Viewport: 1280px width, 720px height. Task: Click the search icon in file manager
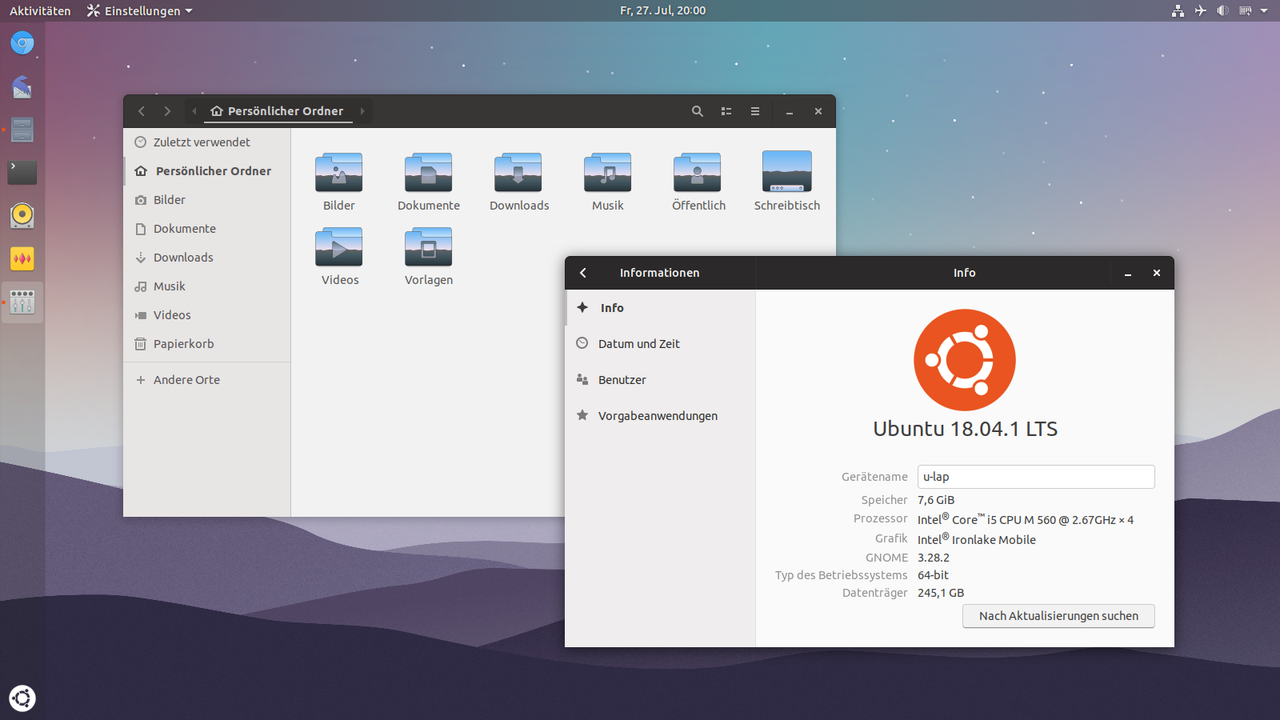[x=698, y=111]
